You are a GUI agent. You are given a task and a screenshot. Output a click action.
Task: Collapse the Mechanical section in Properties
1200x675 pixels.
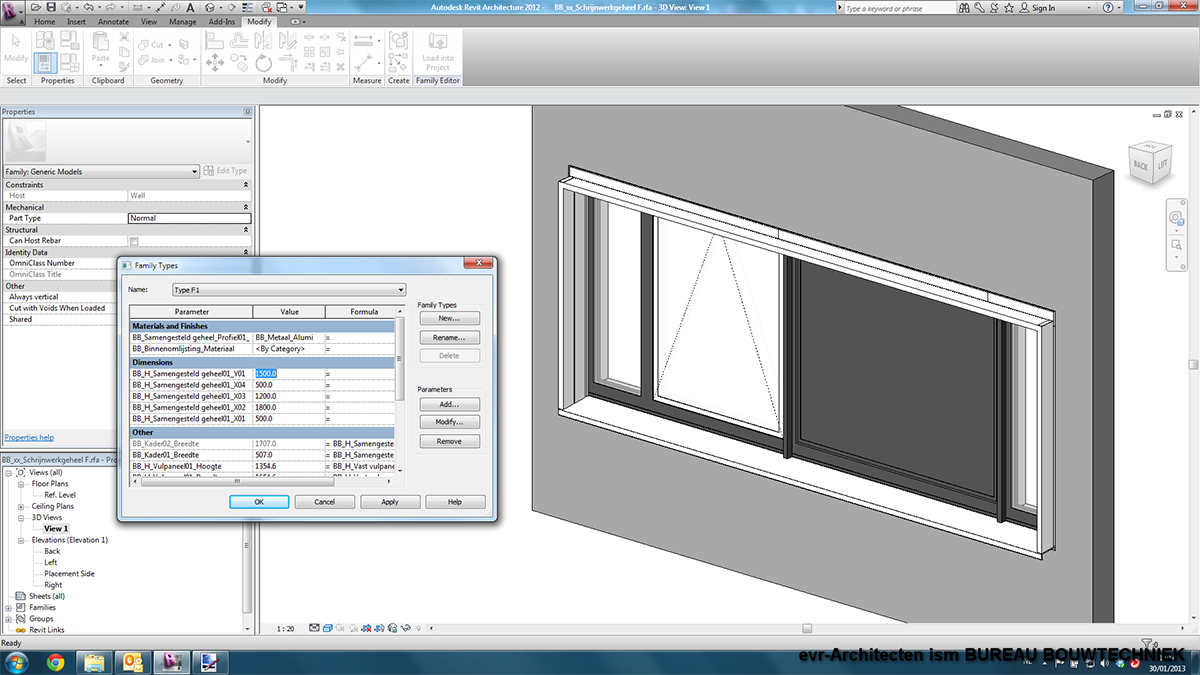[x=246, y=207]
